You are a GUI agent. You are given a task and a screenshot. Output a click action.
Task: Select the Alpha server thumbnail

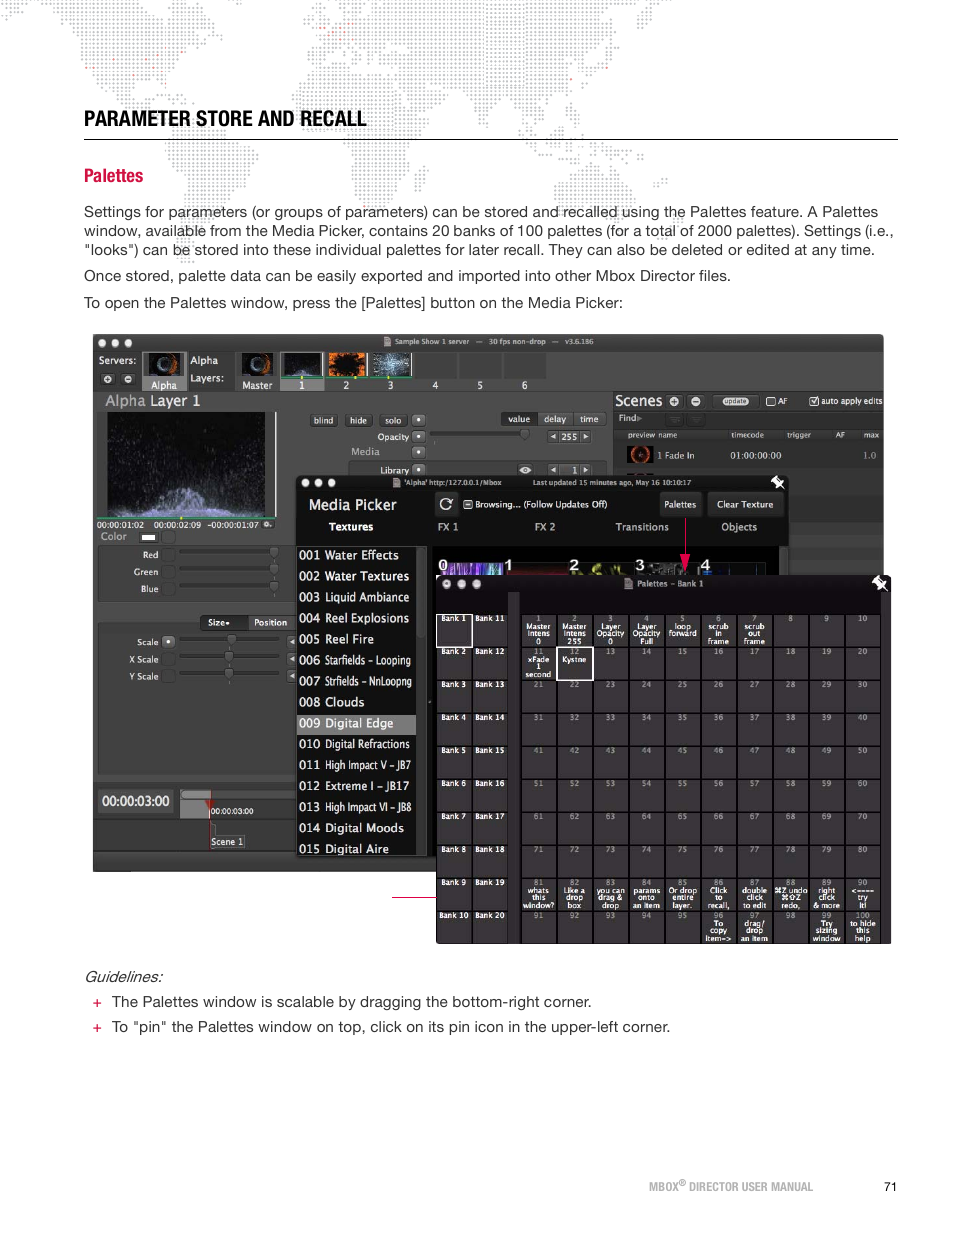164,370
